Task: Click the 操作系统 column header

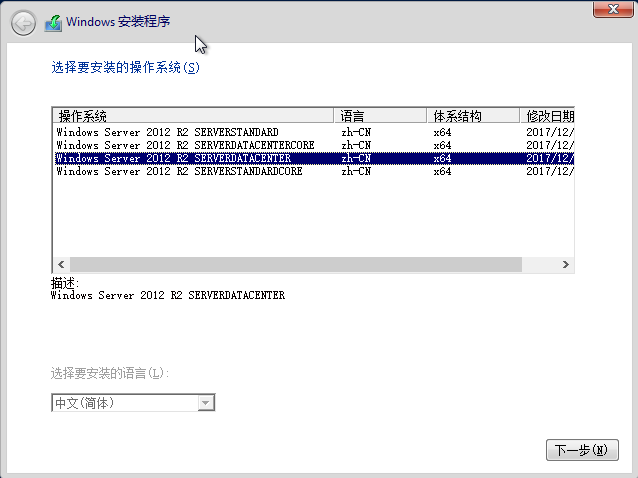Action: [x=193, y=116]
